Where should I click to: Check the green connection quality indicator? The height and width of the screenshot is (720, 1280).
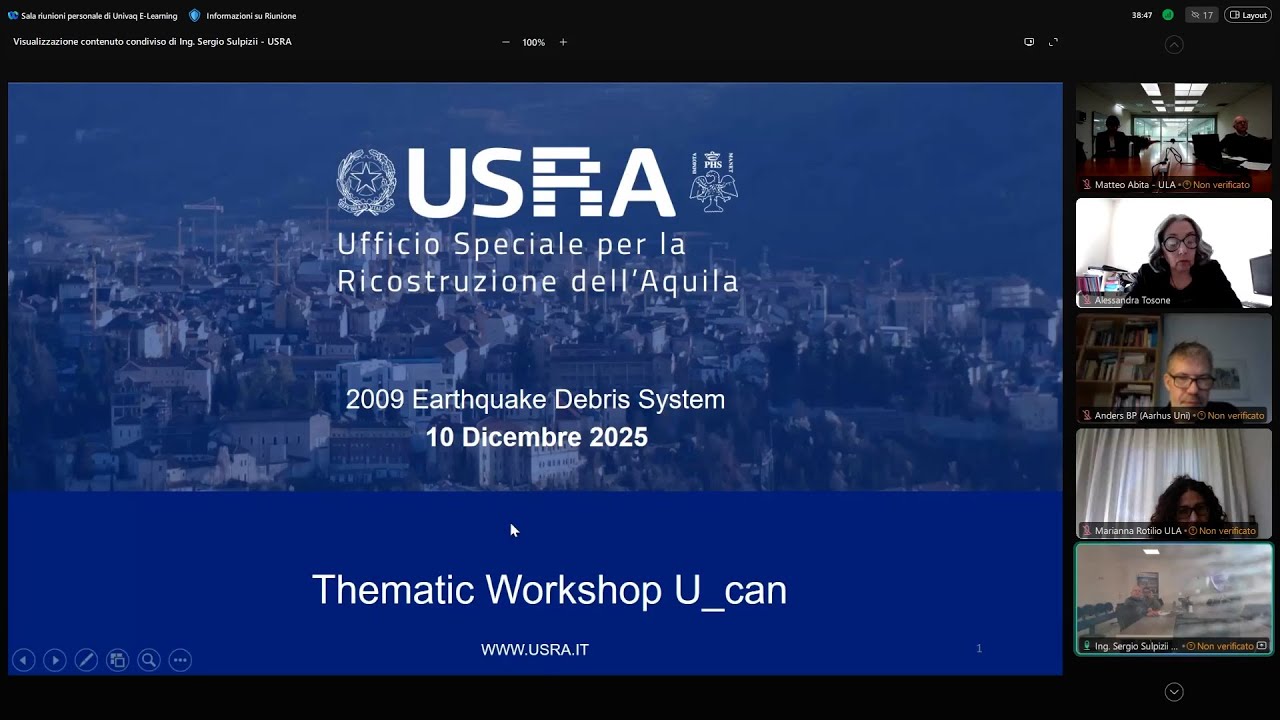point(1166,15)
